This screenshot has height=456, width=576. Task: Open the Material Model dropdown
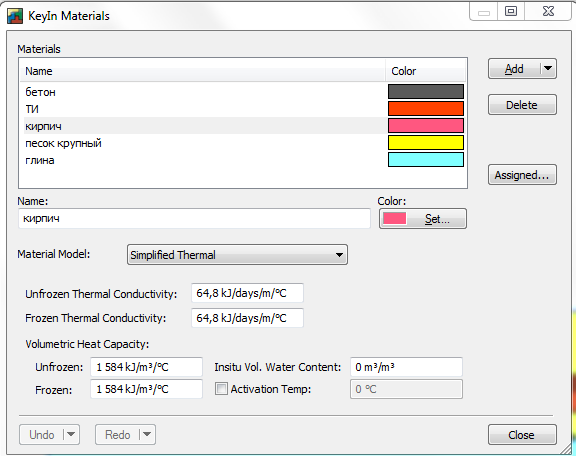pos(237,255)
